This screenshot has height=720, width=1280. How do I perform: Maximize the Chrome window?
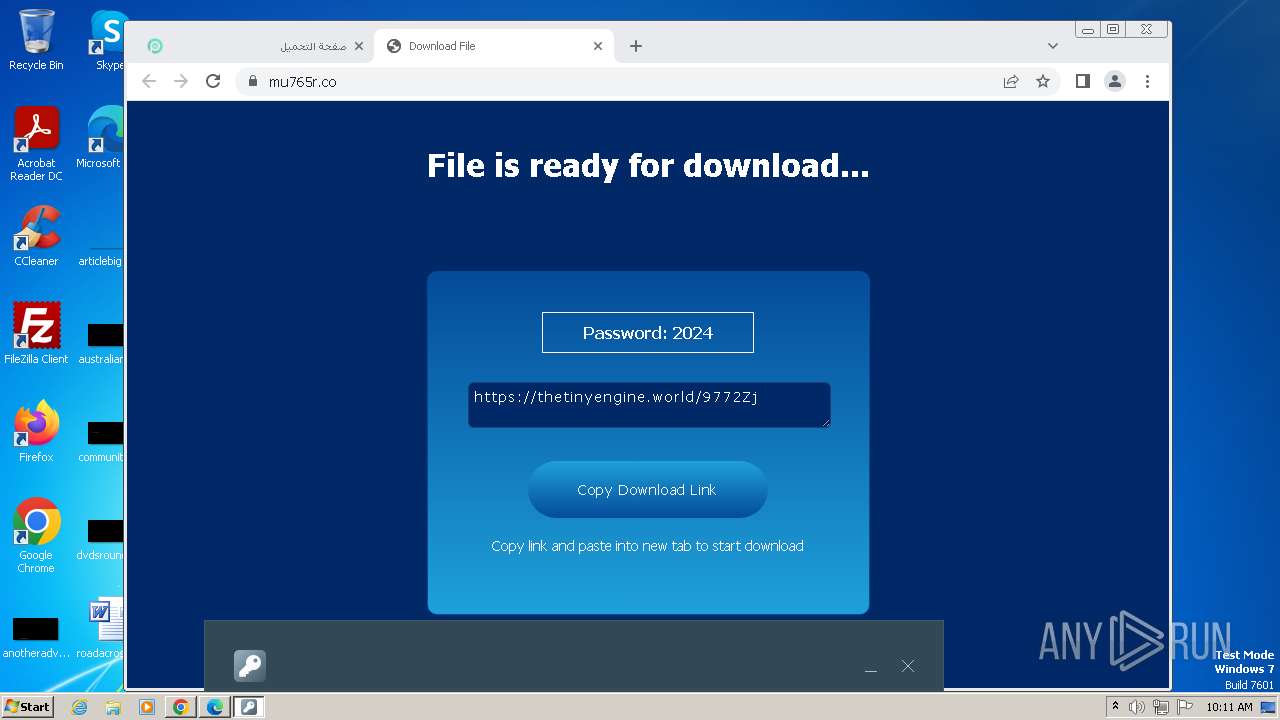[x=1113, y=29]
